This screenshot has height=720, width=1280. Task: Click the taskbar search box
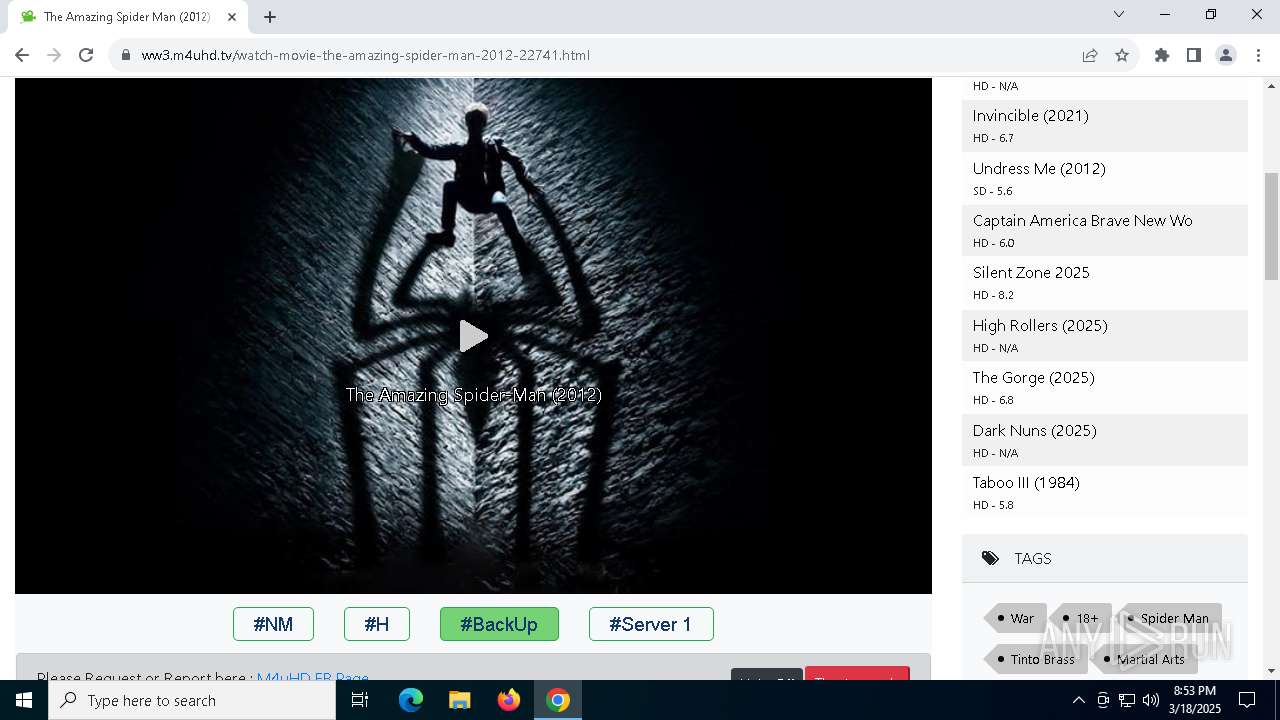[x=192, y=700]
